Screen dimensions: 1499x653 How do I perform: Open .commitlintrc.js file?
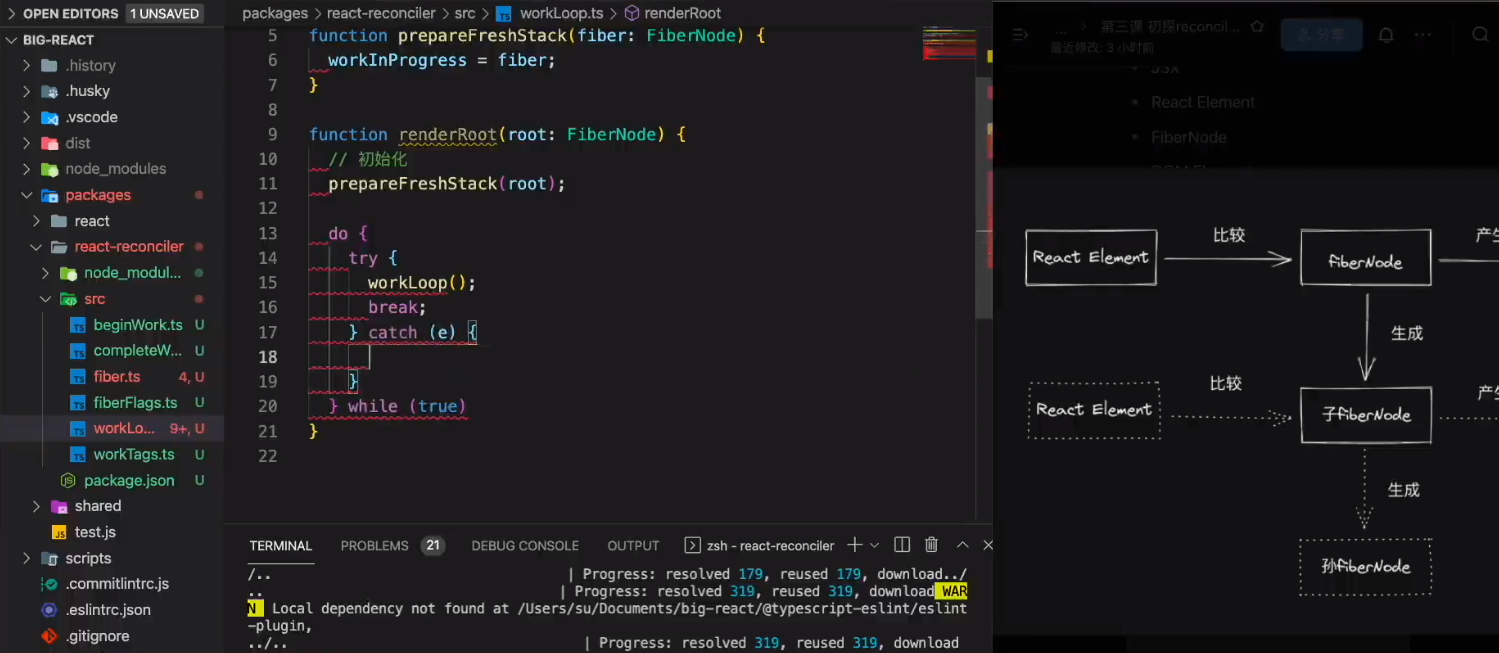117,584
